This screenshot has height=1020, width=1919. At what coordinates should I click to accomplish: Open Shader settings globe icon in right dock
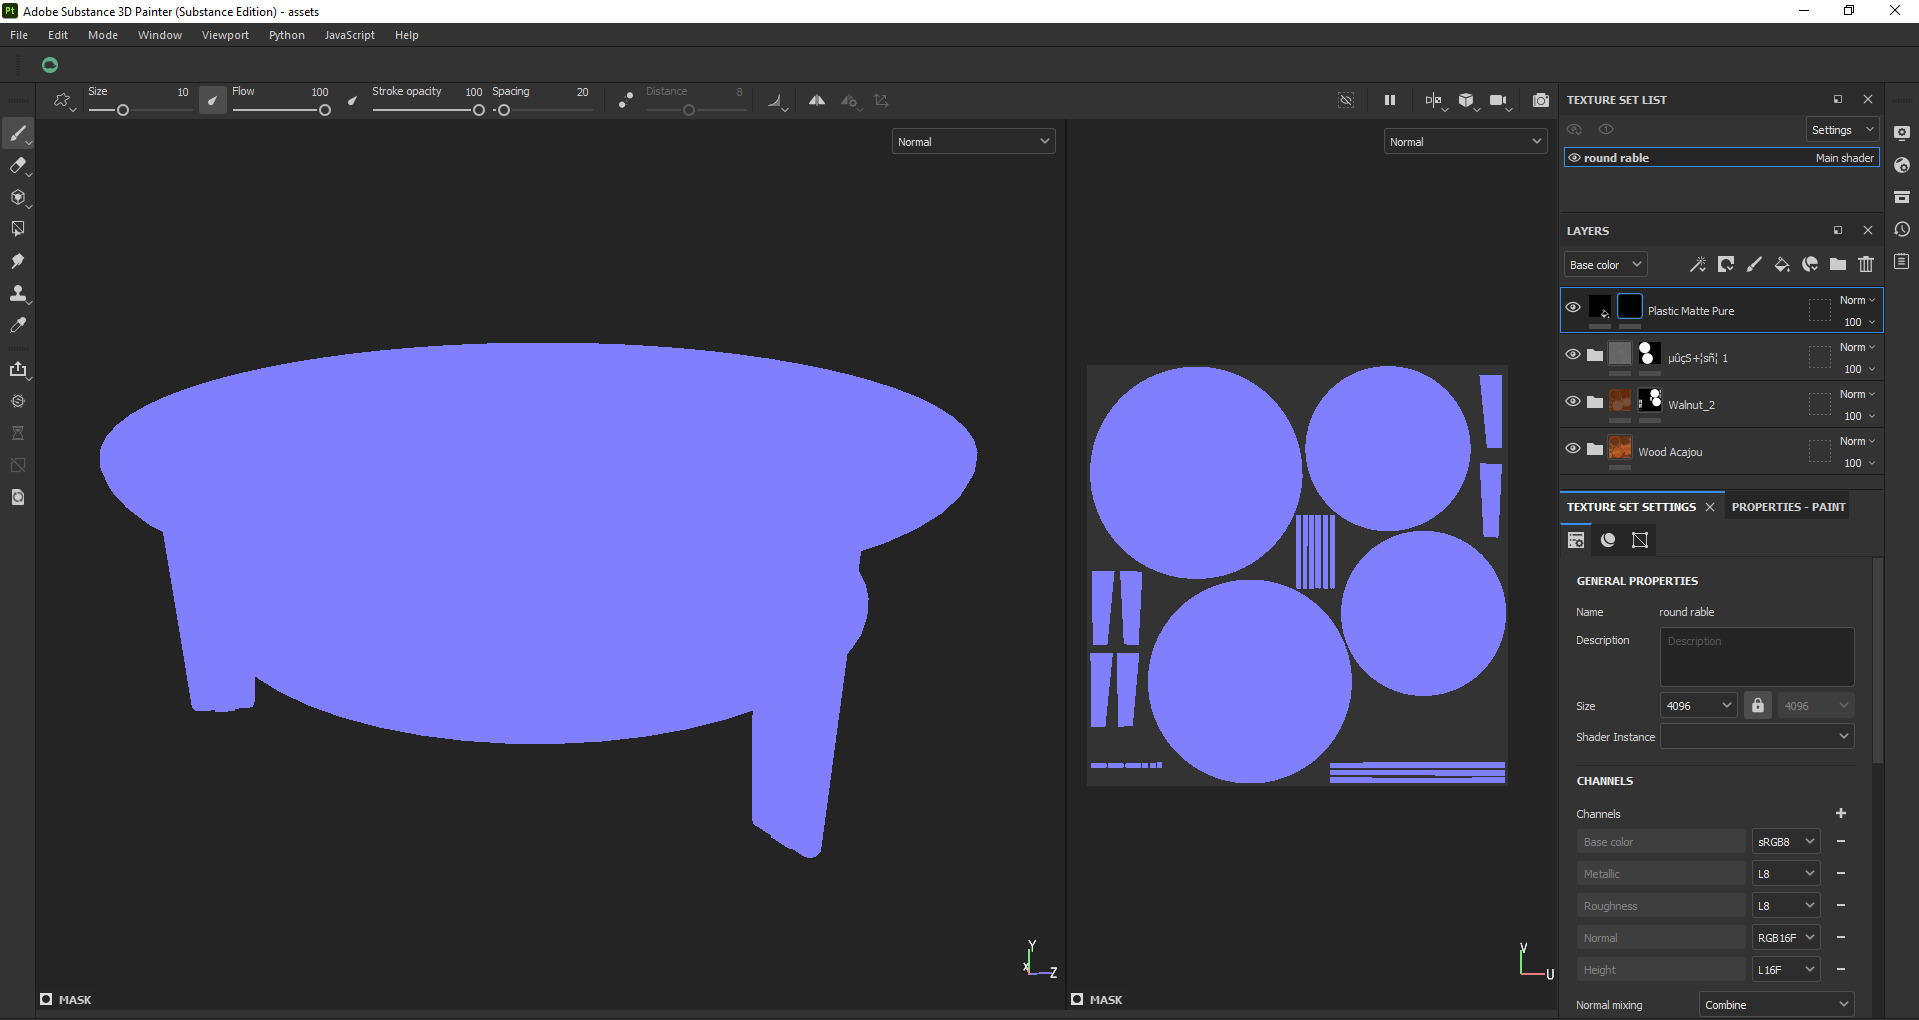[x=1902, y=165]
